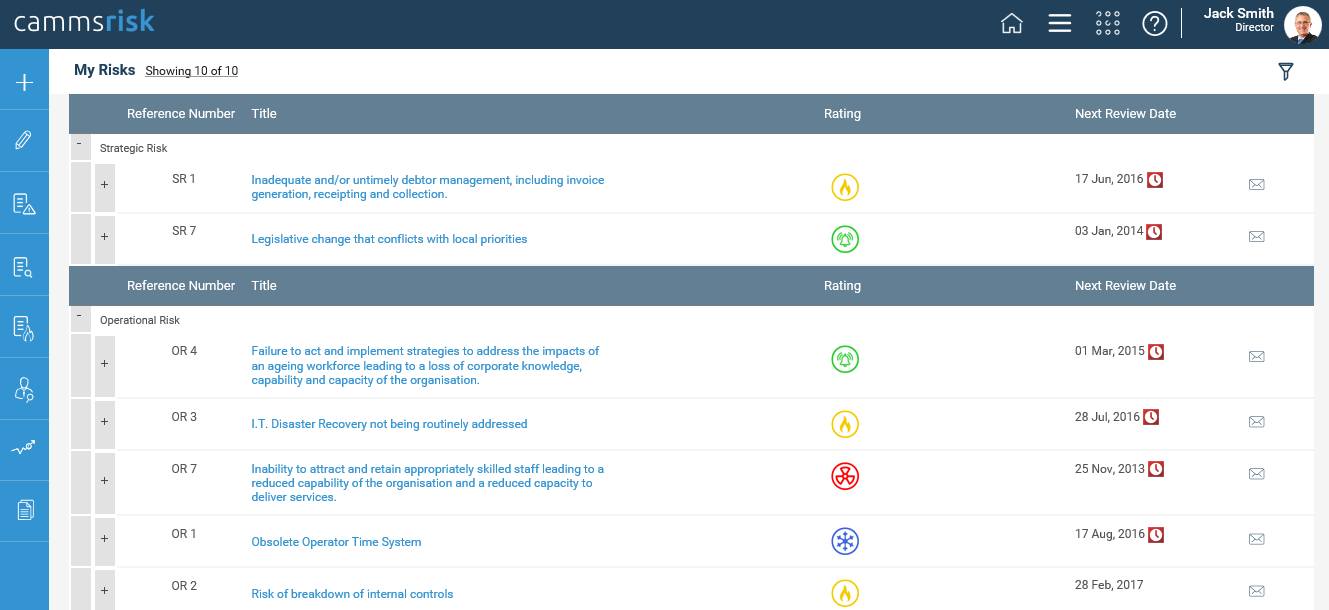The image size is (1329, 610).
Task: Expand the OR 3 risk row
Action: click(105, 422)
